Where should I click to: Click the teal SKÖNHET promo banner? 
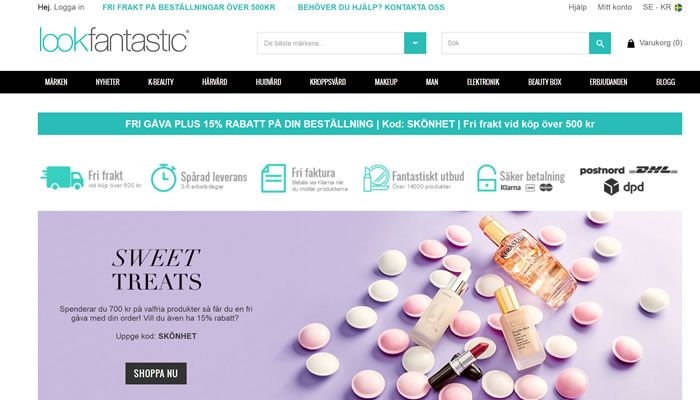(360, 124)
